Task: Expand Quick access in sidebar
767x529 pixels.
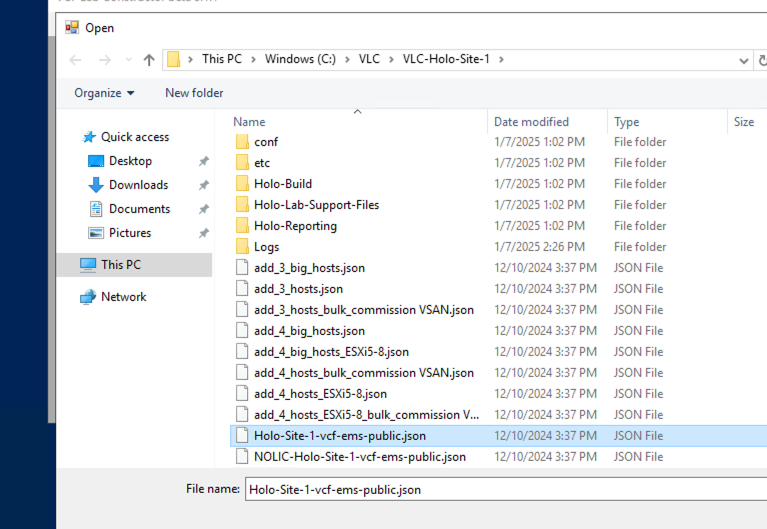Action: pyautogui.click(x=134, y=137)
